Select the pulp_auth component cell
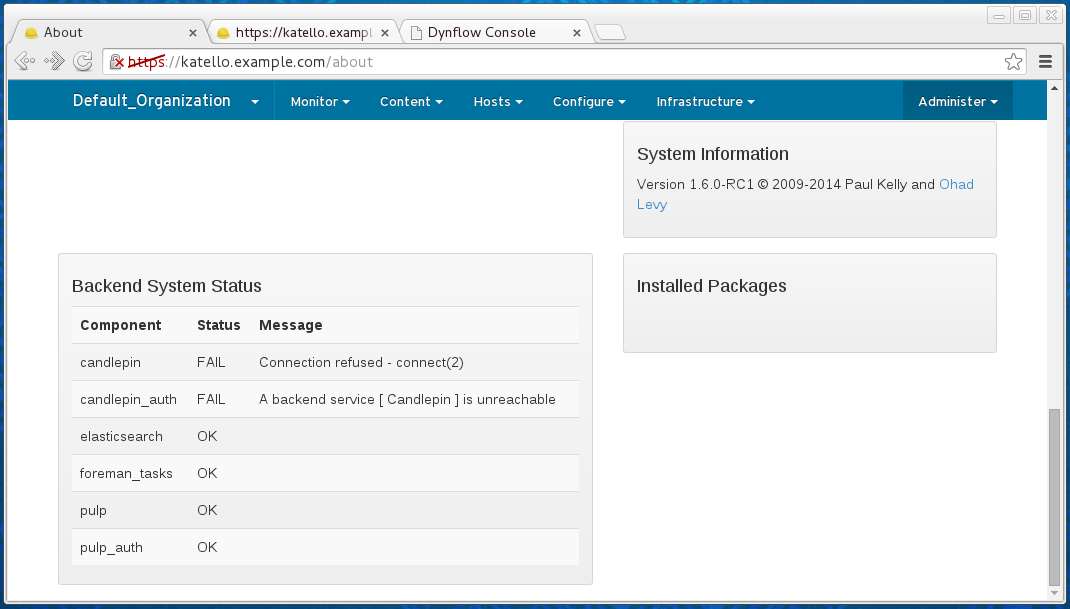Viewport: 1070px width, 609px height. [111, 548]
